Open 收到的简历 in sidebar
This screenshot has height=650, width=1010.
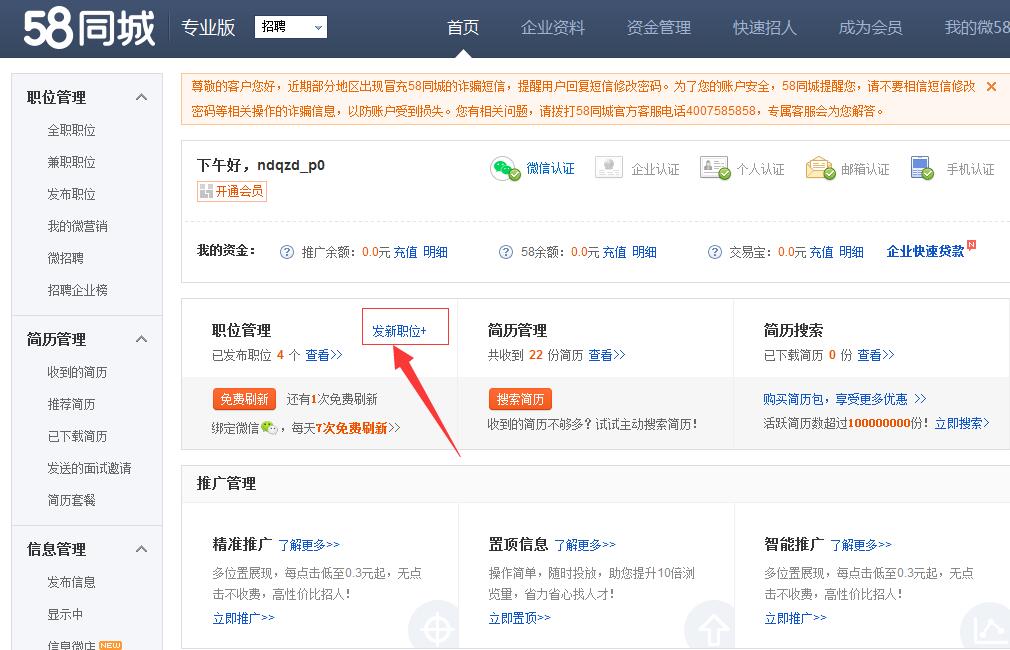[77, 372]
